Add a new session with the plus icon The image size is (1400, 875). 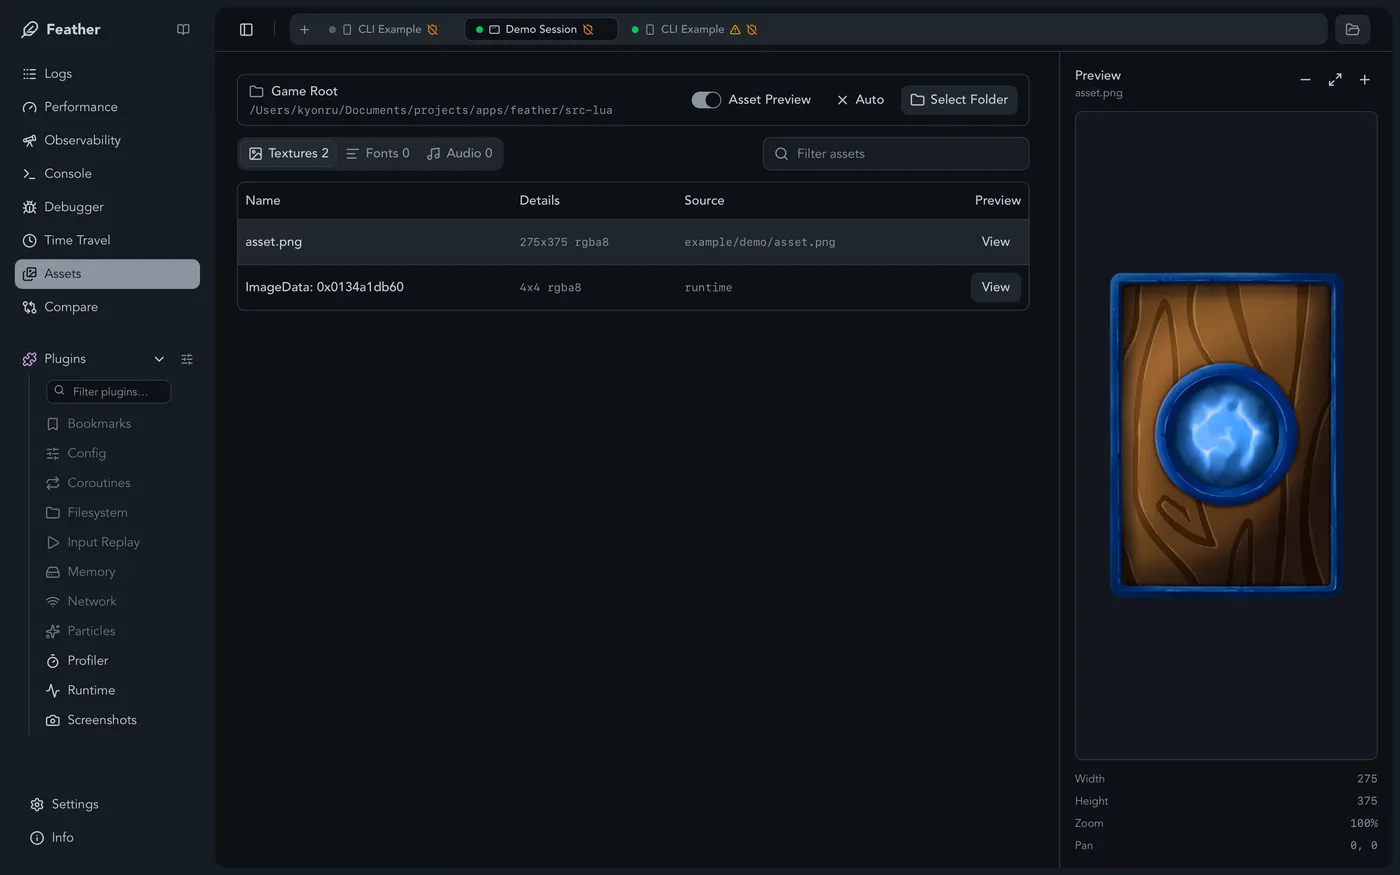click(x=305, y=29)
